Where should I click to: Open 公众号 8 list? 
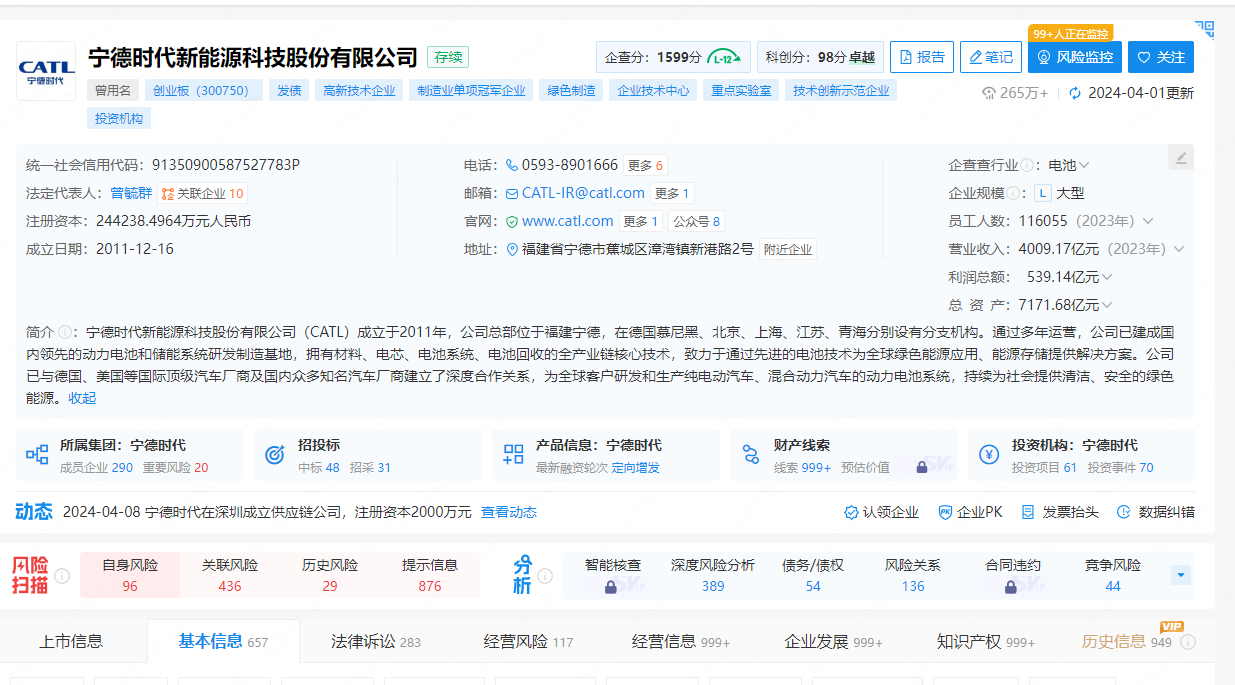pos(696,221)
